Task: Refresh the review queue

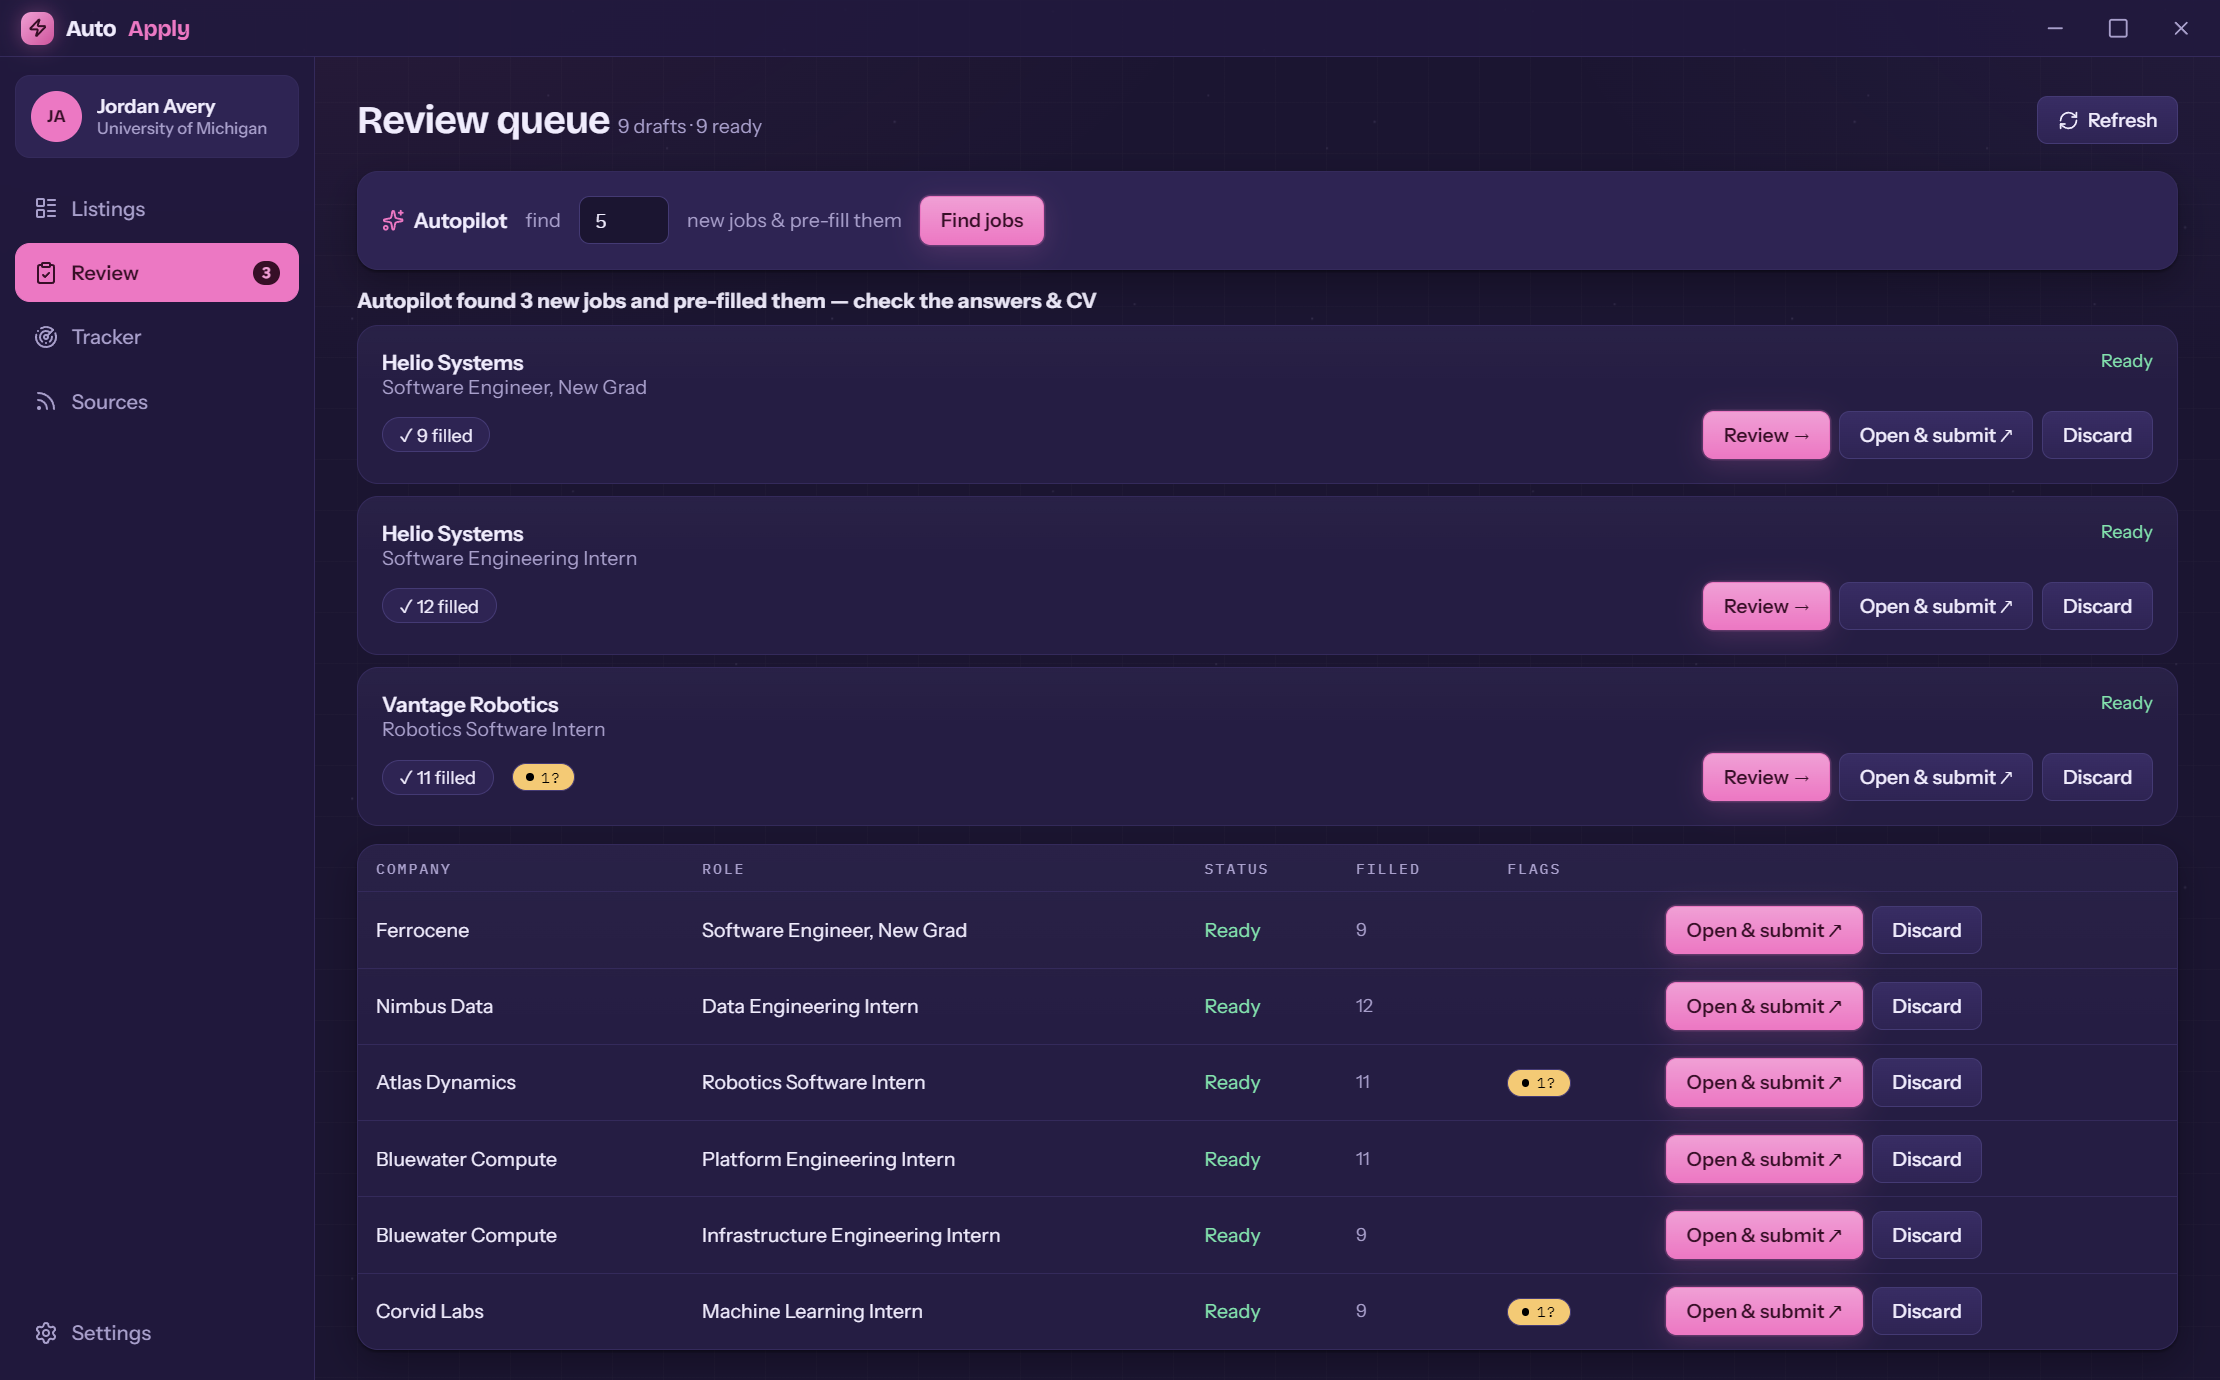Action: 2107,120
